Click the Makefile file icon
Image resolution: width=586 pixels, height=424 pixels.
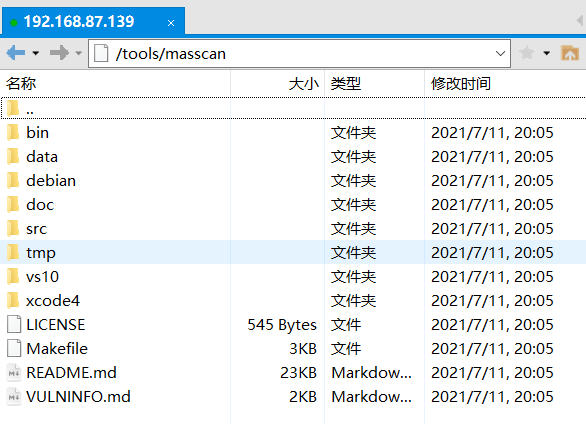[x=14, y=348]
